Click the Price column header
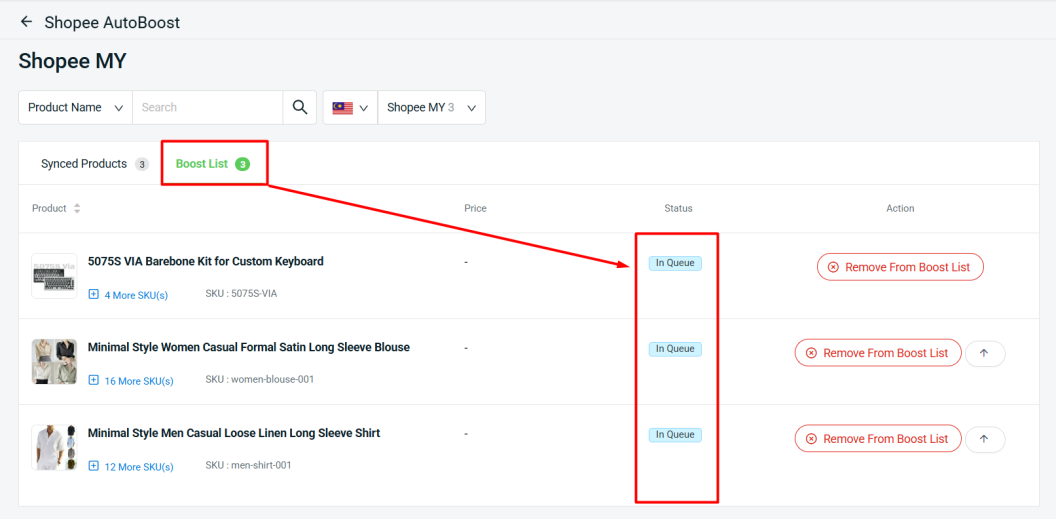The width and height of the screenshot is (1056, 519). point(475,209)
